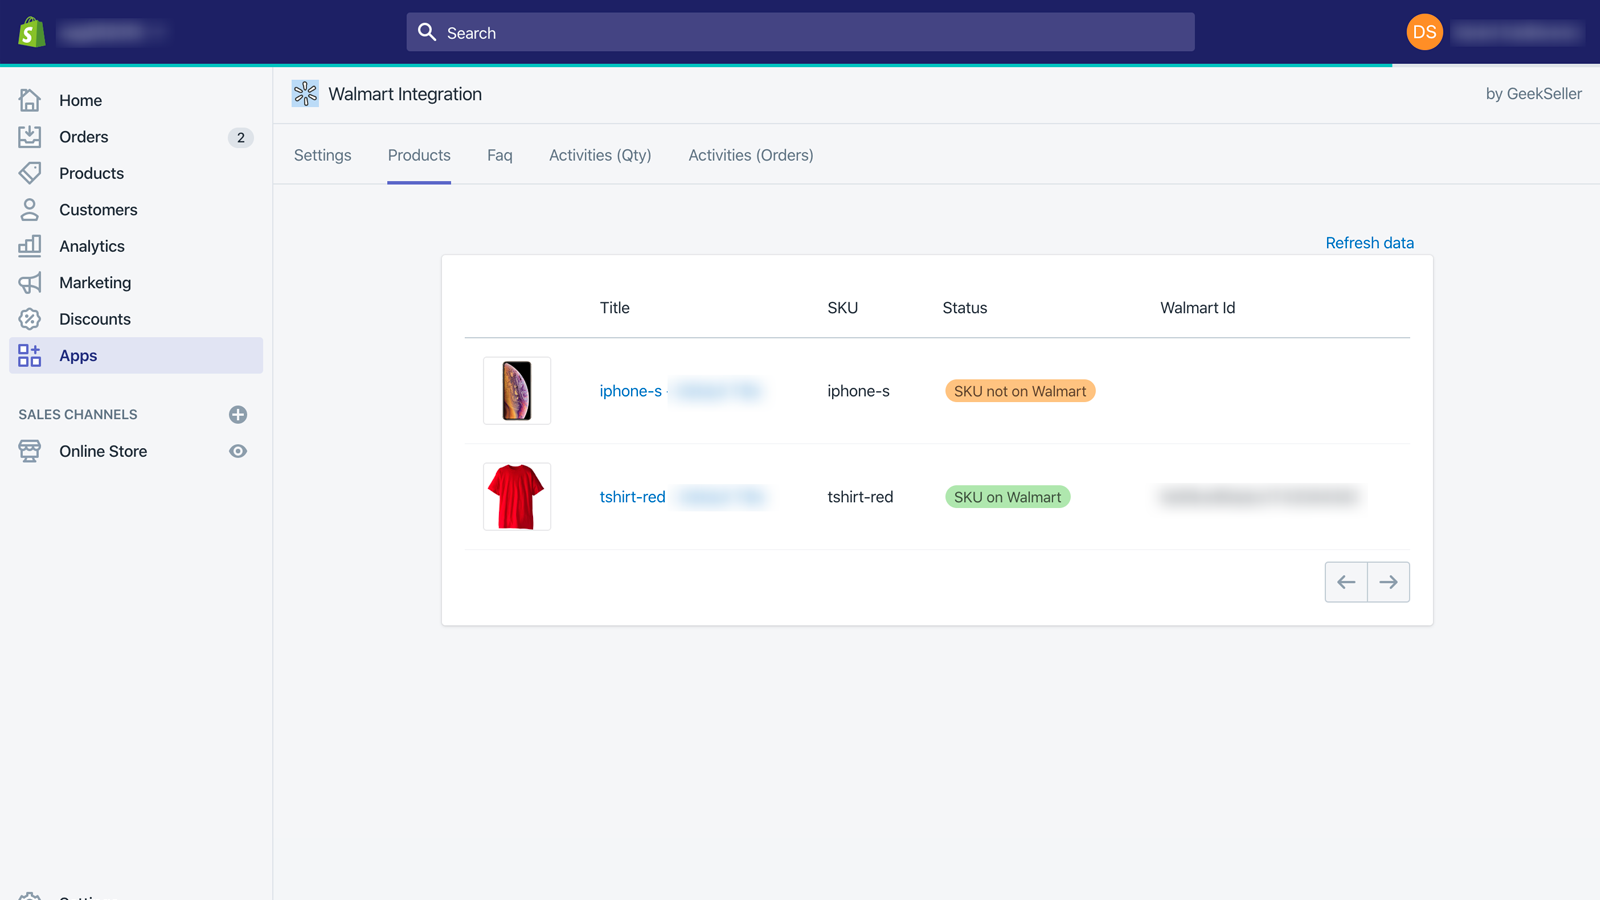Click the tshirt-red SKU cell
Image resolution: width=1600 pixels, height=900 pixels.
[860, 497]
